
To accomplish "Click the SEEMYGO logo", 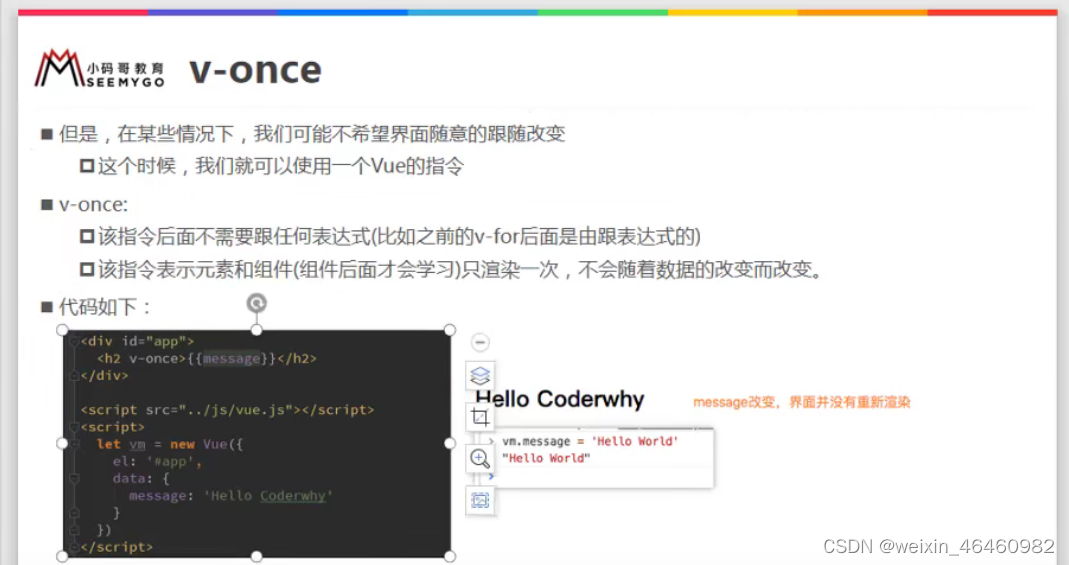I will tap(100, 68).
